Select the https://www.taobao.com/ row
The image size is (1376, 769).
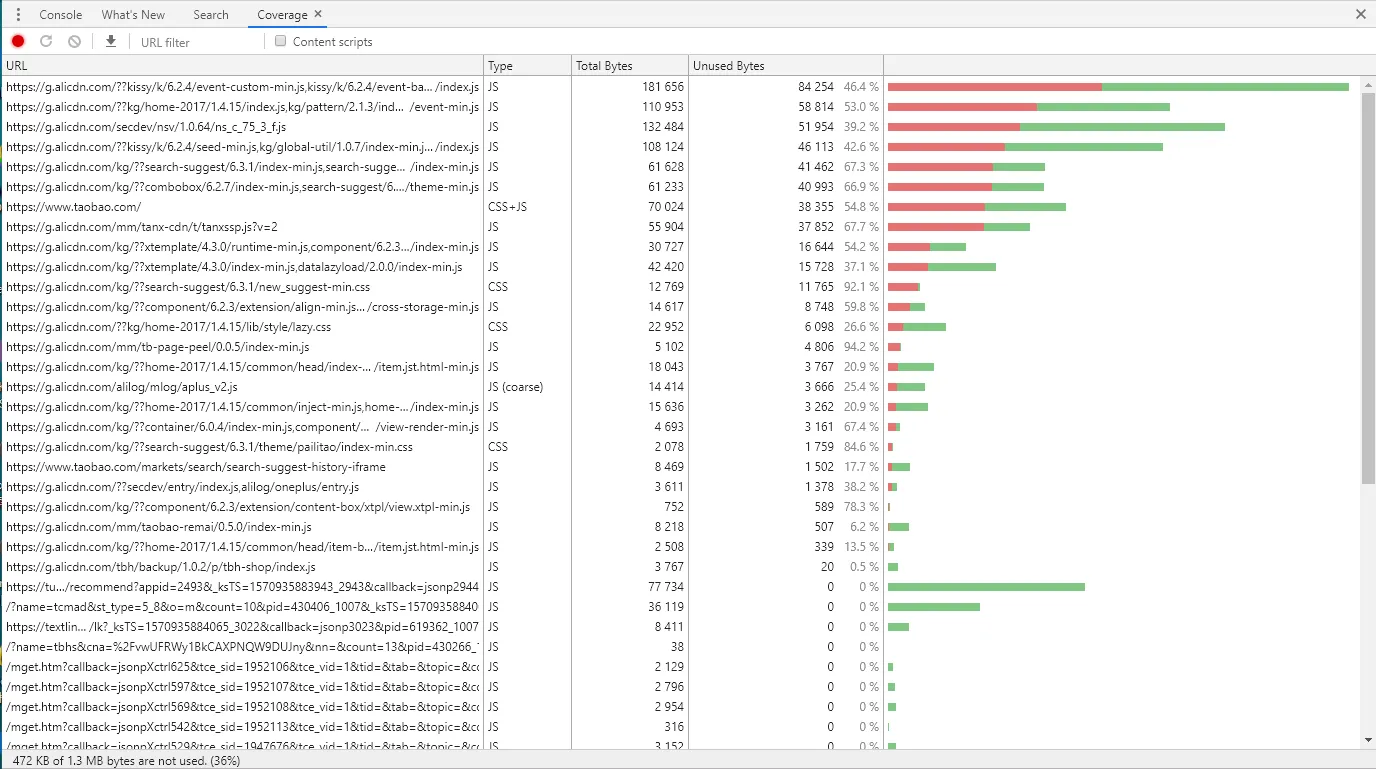pyautogui.click(x=74, y=207)
